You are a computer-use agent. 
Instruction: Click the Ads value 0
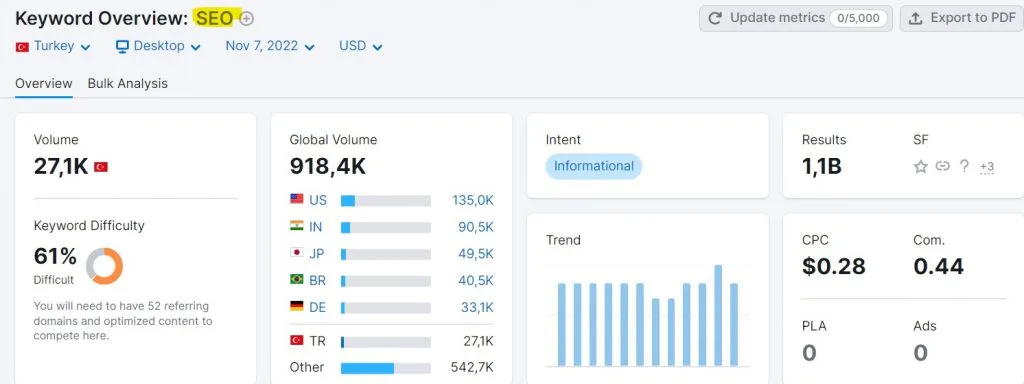pyautogui.click(x=920, y=353)
